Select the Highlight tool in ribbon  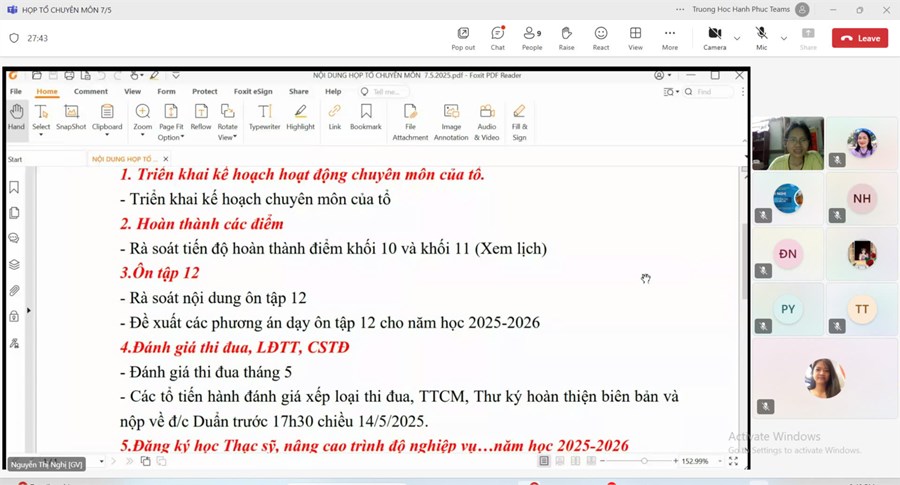click(x=300, y=117)
